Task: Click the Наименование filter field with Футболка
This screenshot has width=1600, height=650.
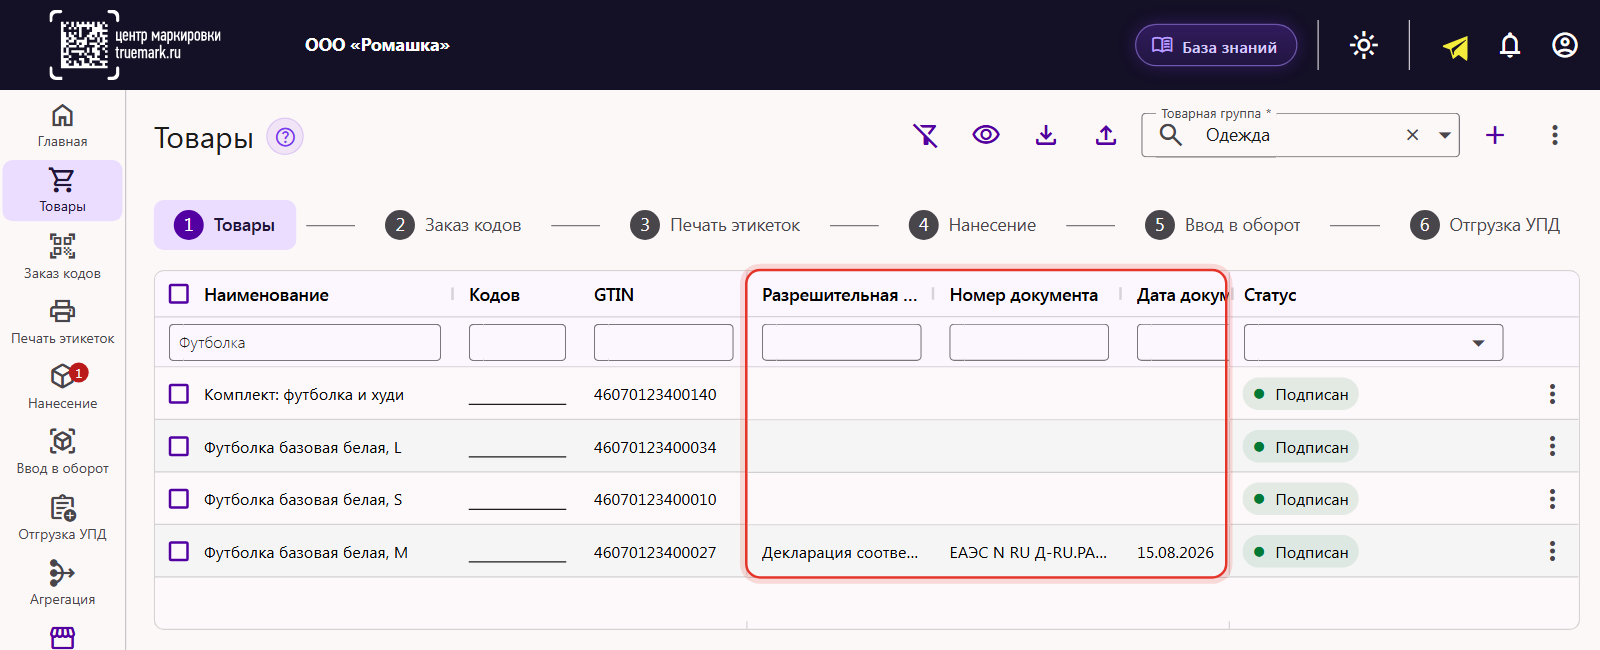Action: click(x=305, y=342)
